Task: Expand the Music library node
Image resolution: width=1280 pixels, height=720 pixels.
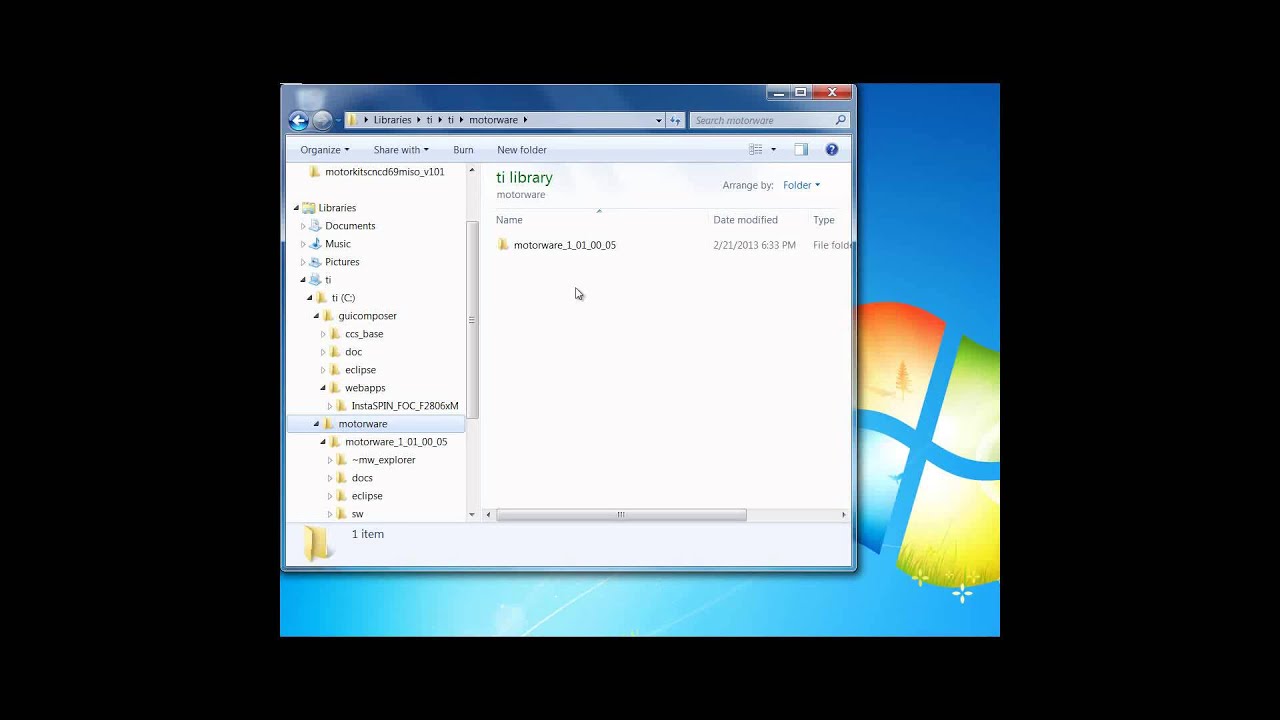Action: [303, 244]
